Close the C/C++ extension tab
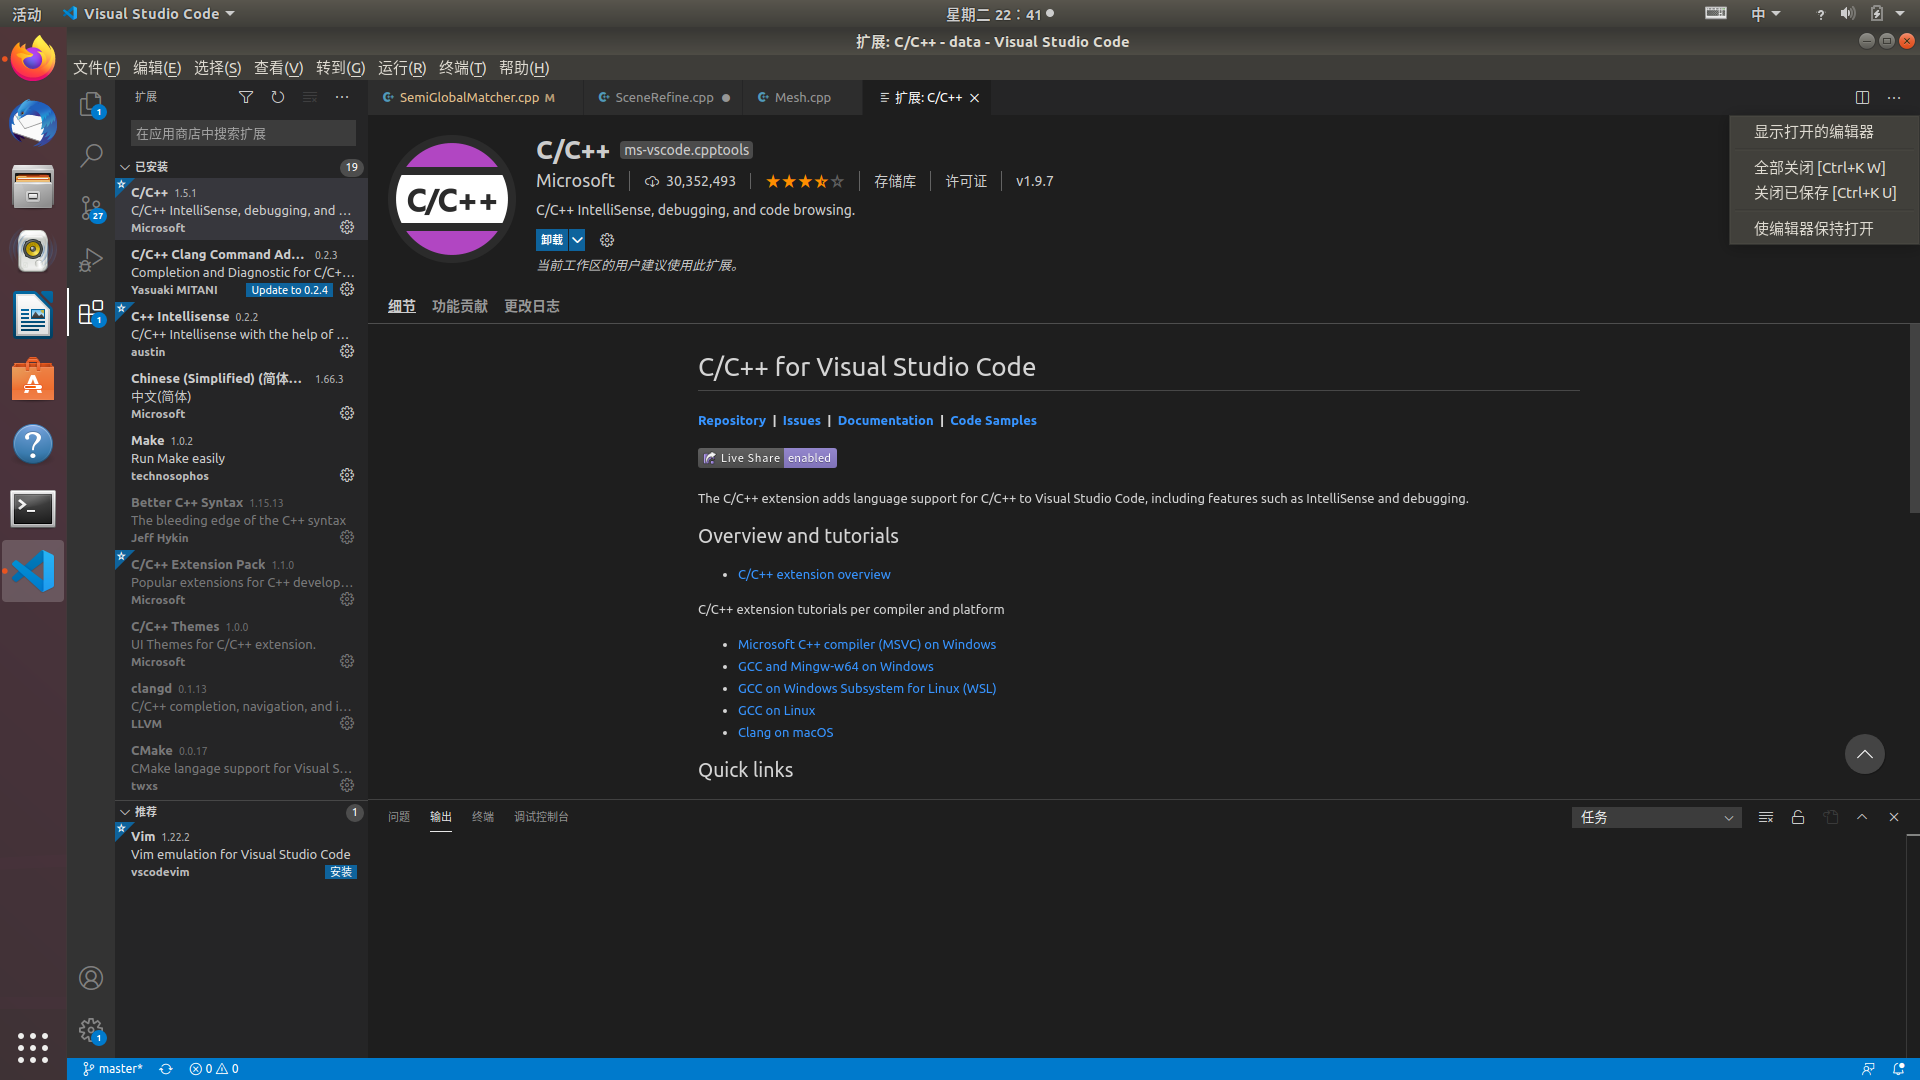 pos(974,98)
